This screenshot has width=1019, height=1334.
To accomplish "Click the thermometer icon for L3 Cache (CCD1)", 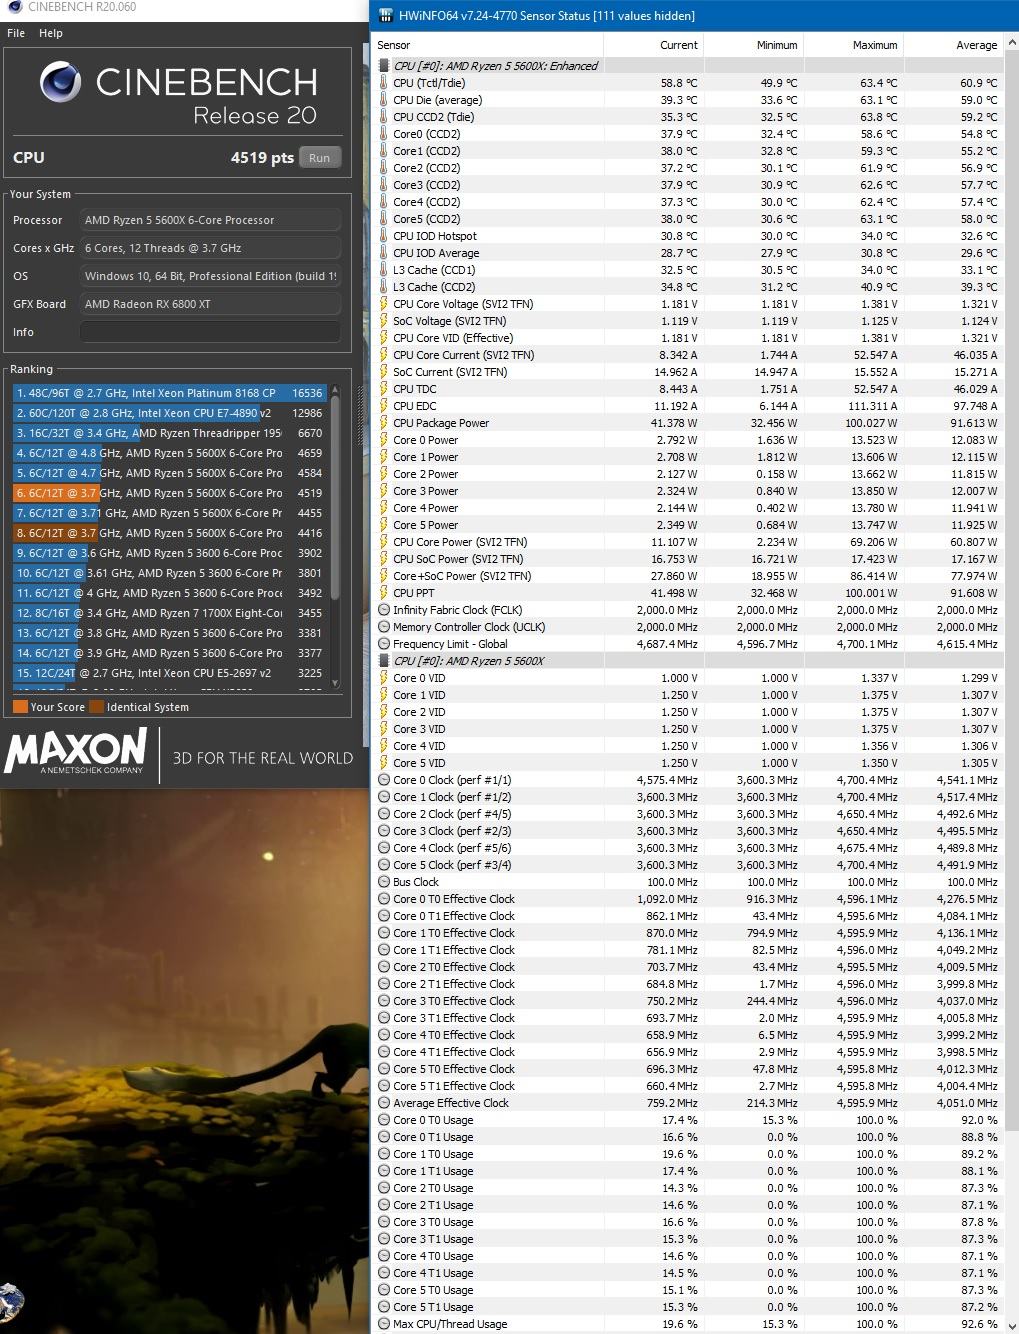I will pos(384,270).
